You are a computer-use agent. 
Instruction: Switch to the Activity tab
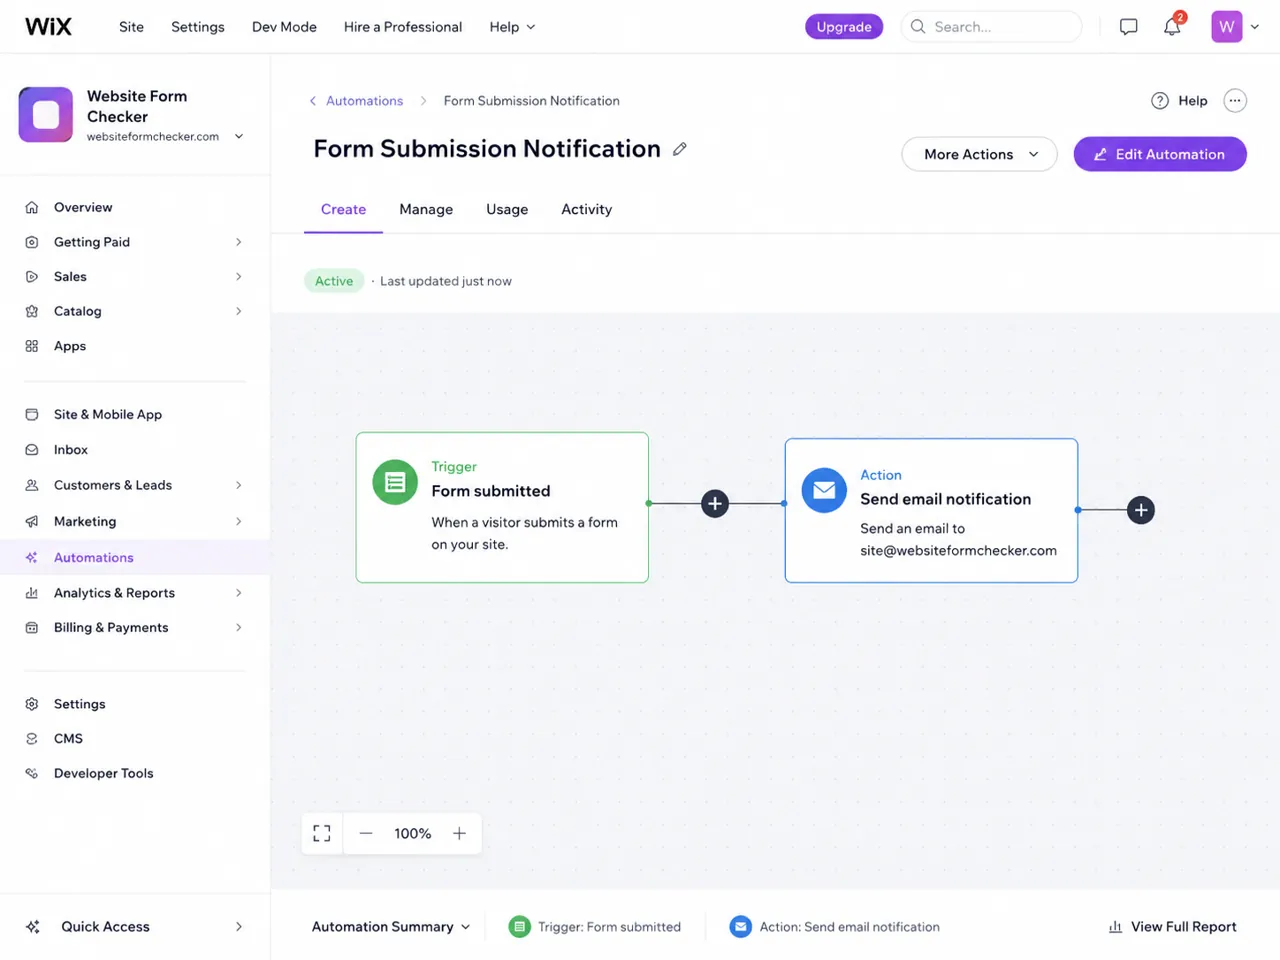[x=586, y=210]
